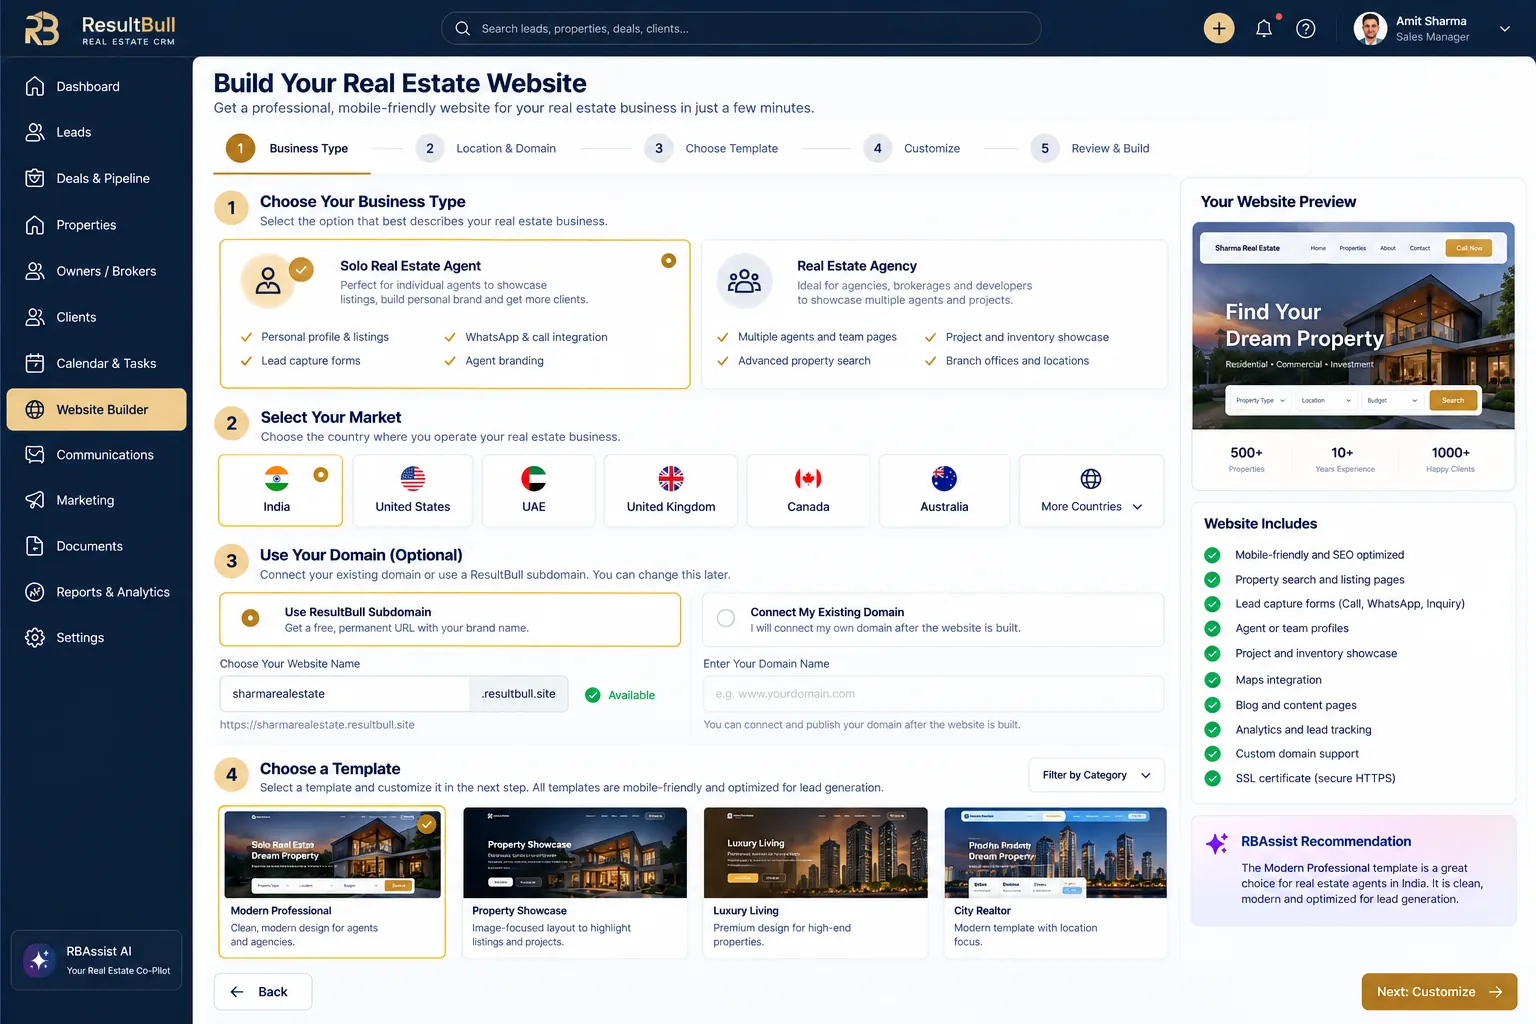Click Call Now in website preview
The width and height of the screenshot is (1536, 1024).
(1469, 248)
